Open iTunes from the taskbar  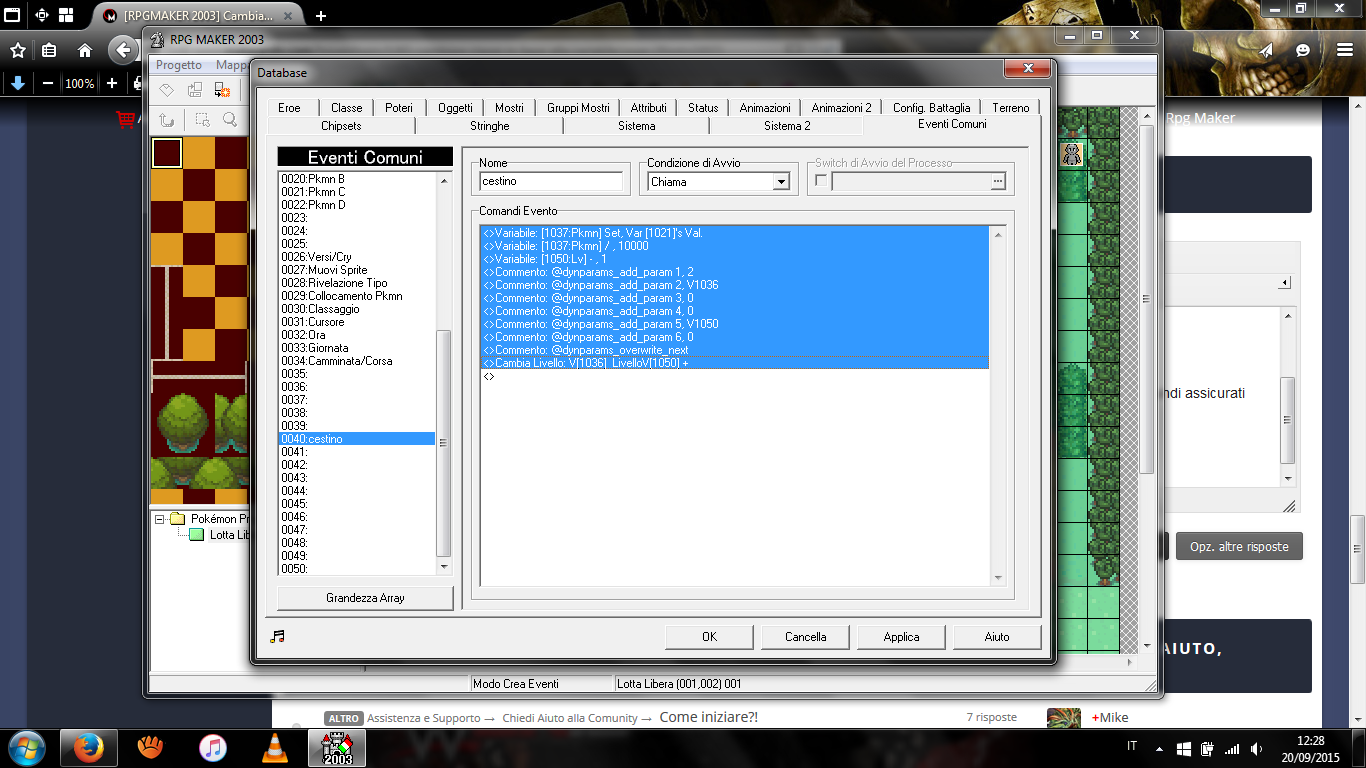213,747
